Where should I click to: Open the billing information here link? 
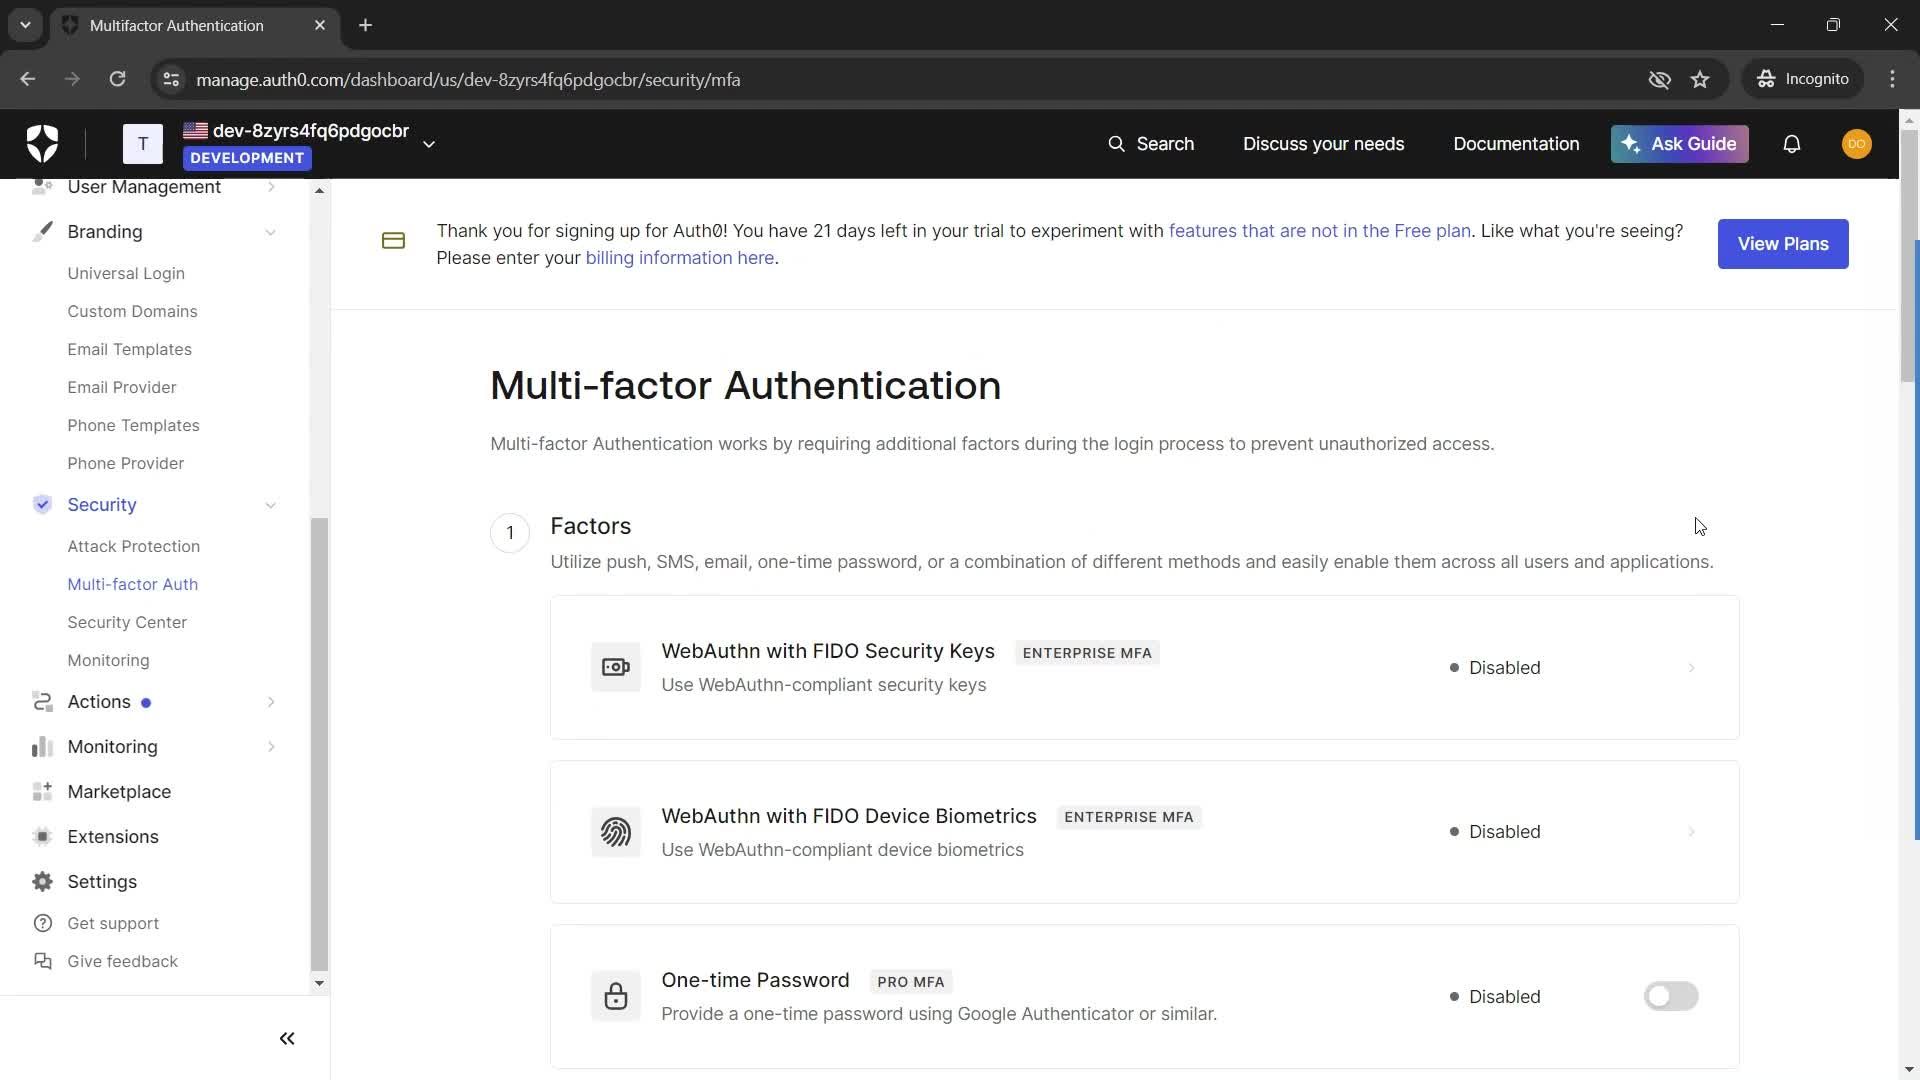coord(679,258)
